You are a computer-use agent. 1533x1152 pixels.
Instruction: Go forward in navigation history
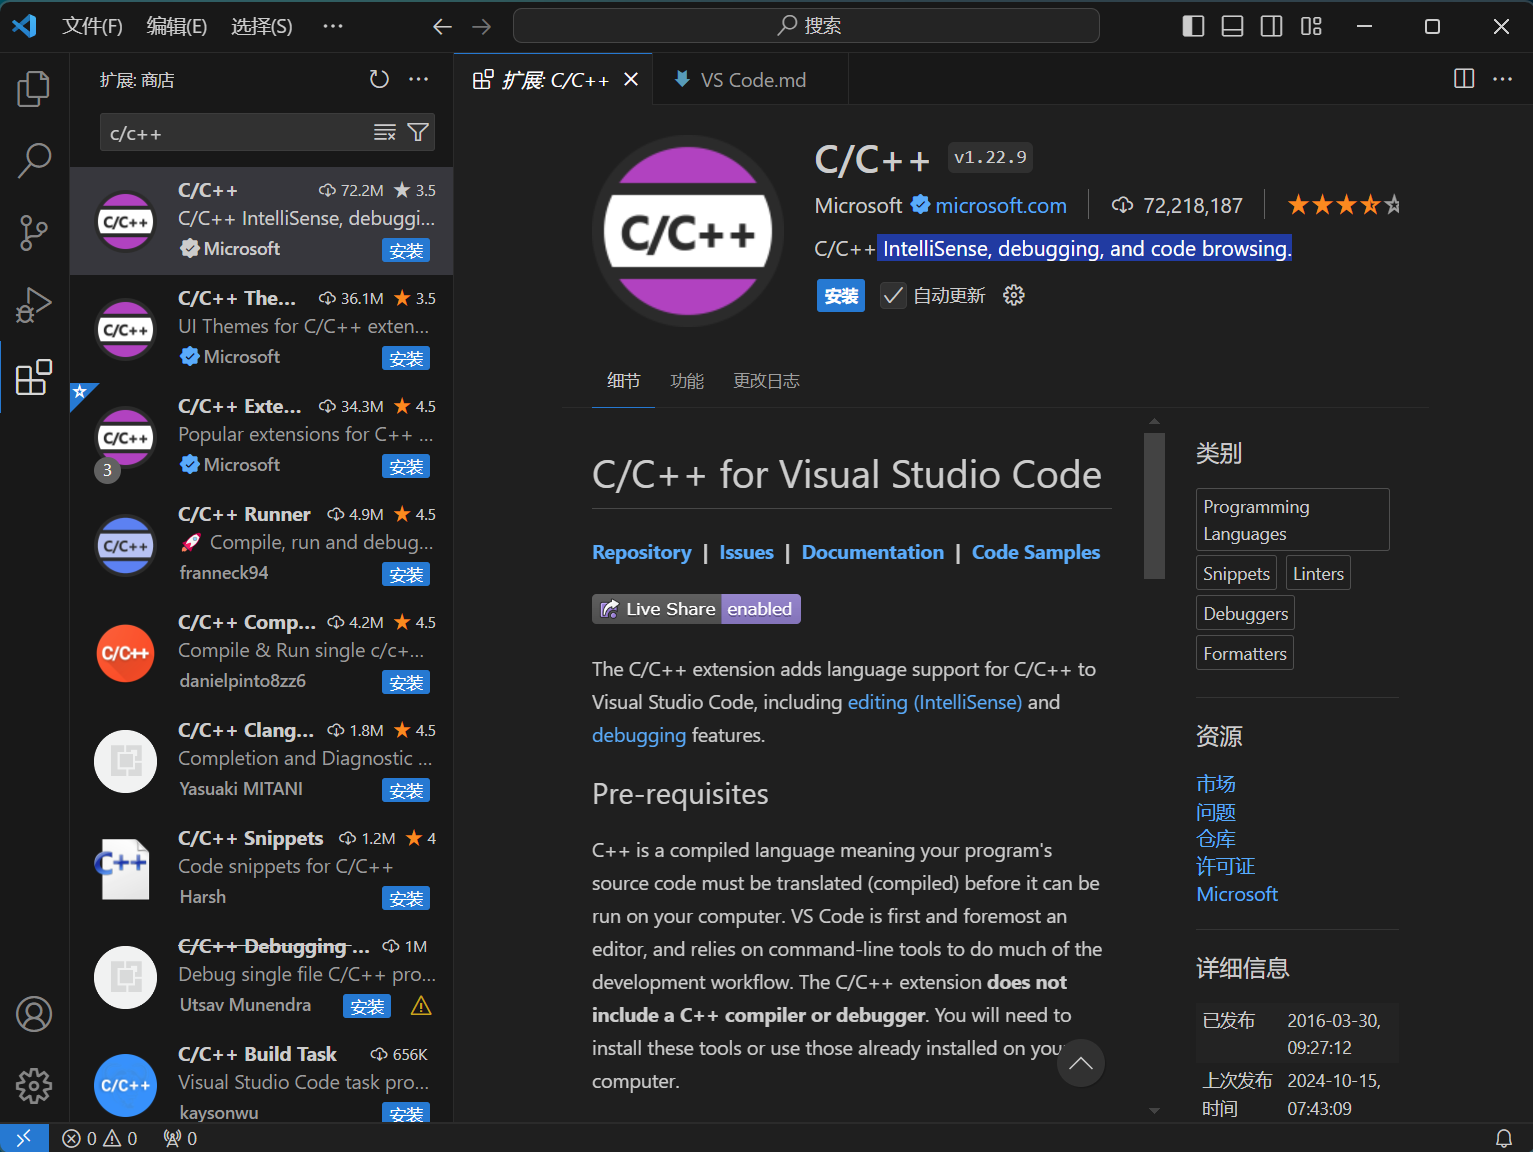tap(482, 26)
